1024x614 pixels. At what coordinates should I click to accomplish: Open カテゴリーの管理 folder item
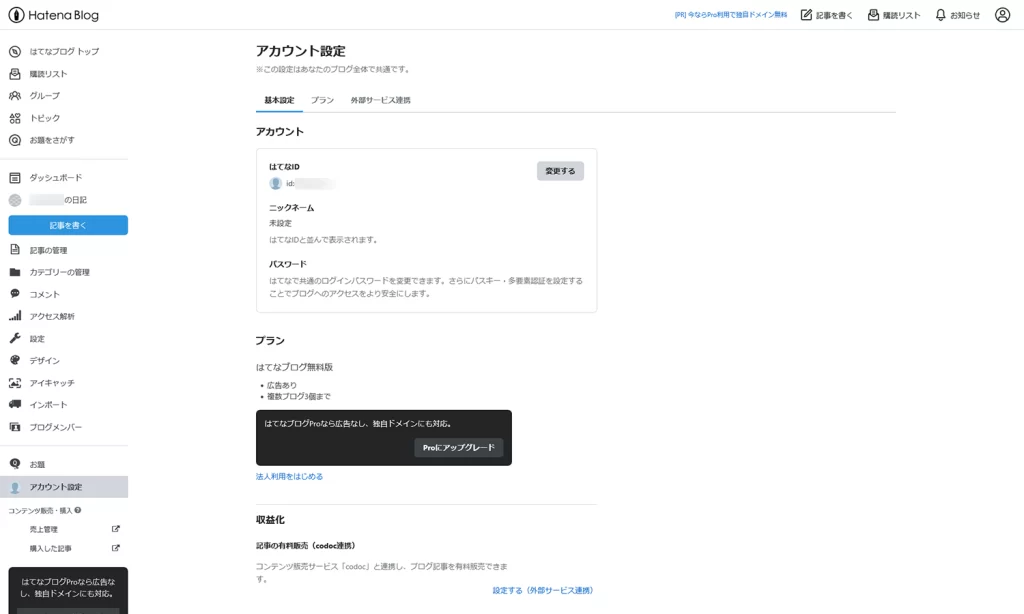[60, 272]
